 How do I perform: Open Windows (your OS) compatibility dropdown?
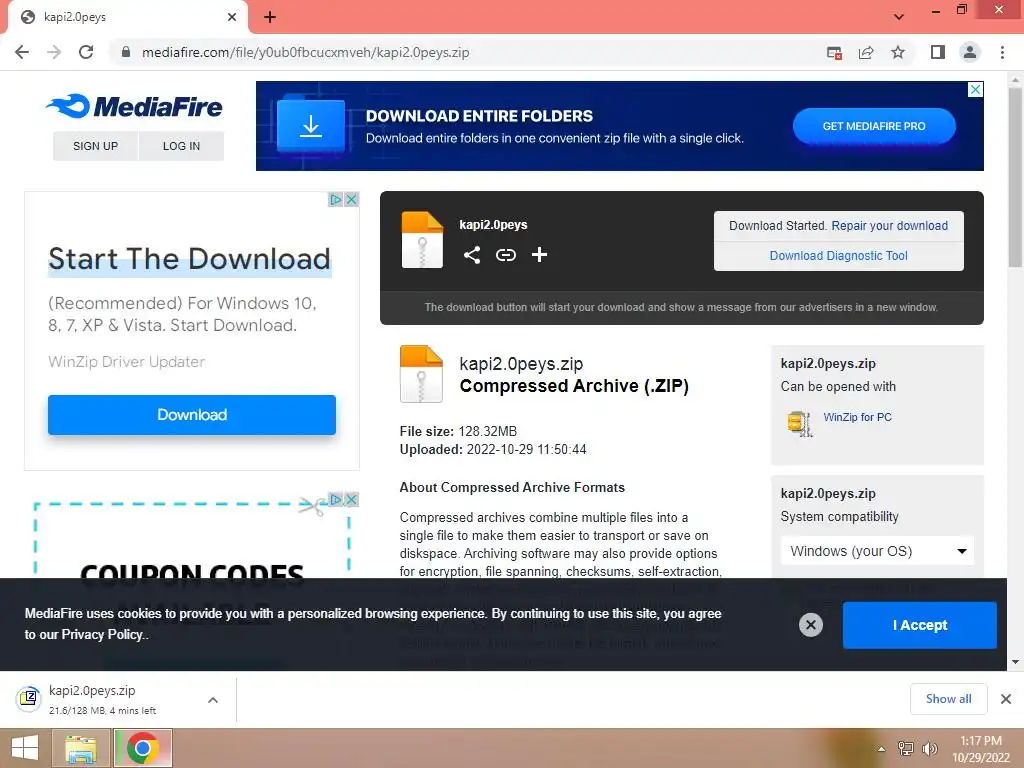[877, 551]
